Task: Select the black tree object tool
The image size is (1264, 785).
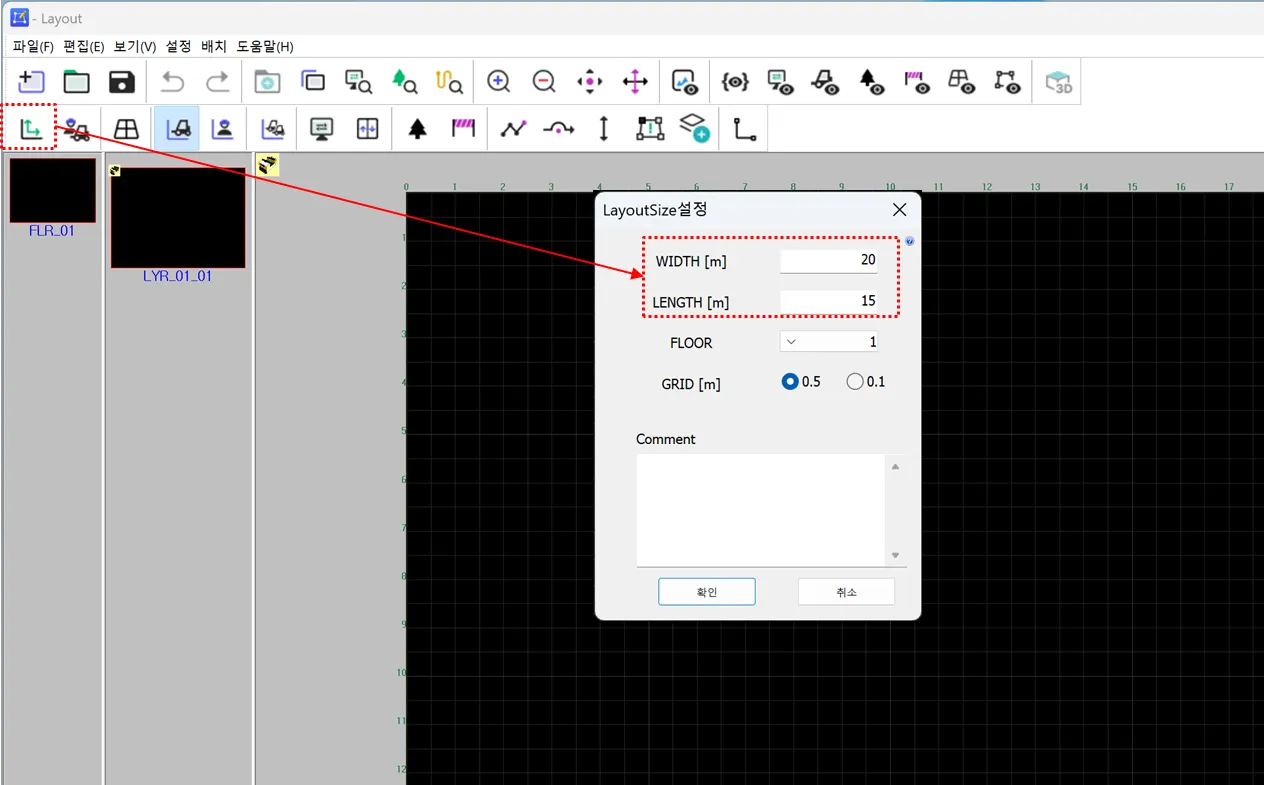Action: coord(418,129)
